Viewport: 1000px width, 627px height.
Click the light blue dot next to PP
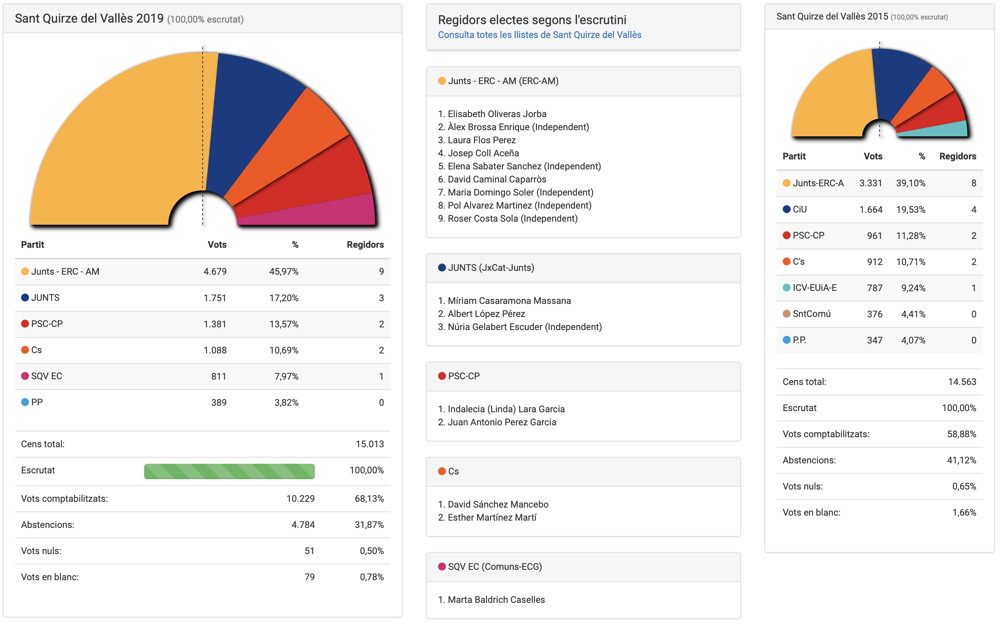25,402
